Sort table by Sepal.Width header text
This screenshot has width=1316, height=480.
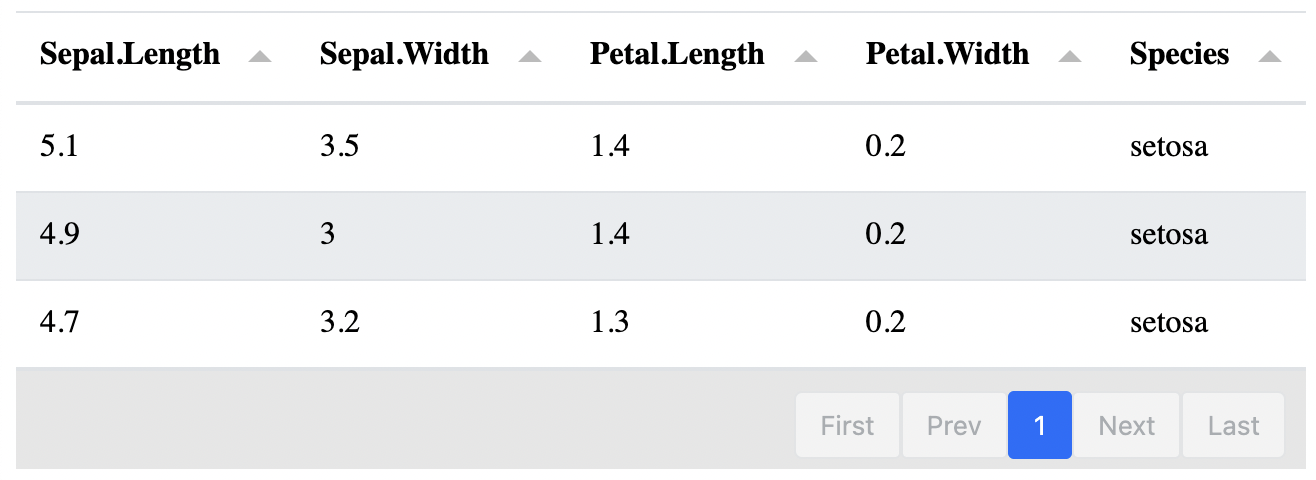[x=404, y=54]
